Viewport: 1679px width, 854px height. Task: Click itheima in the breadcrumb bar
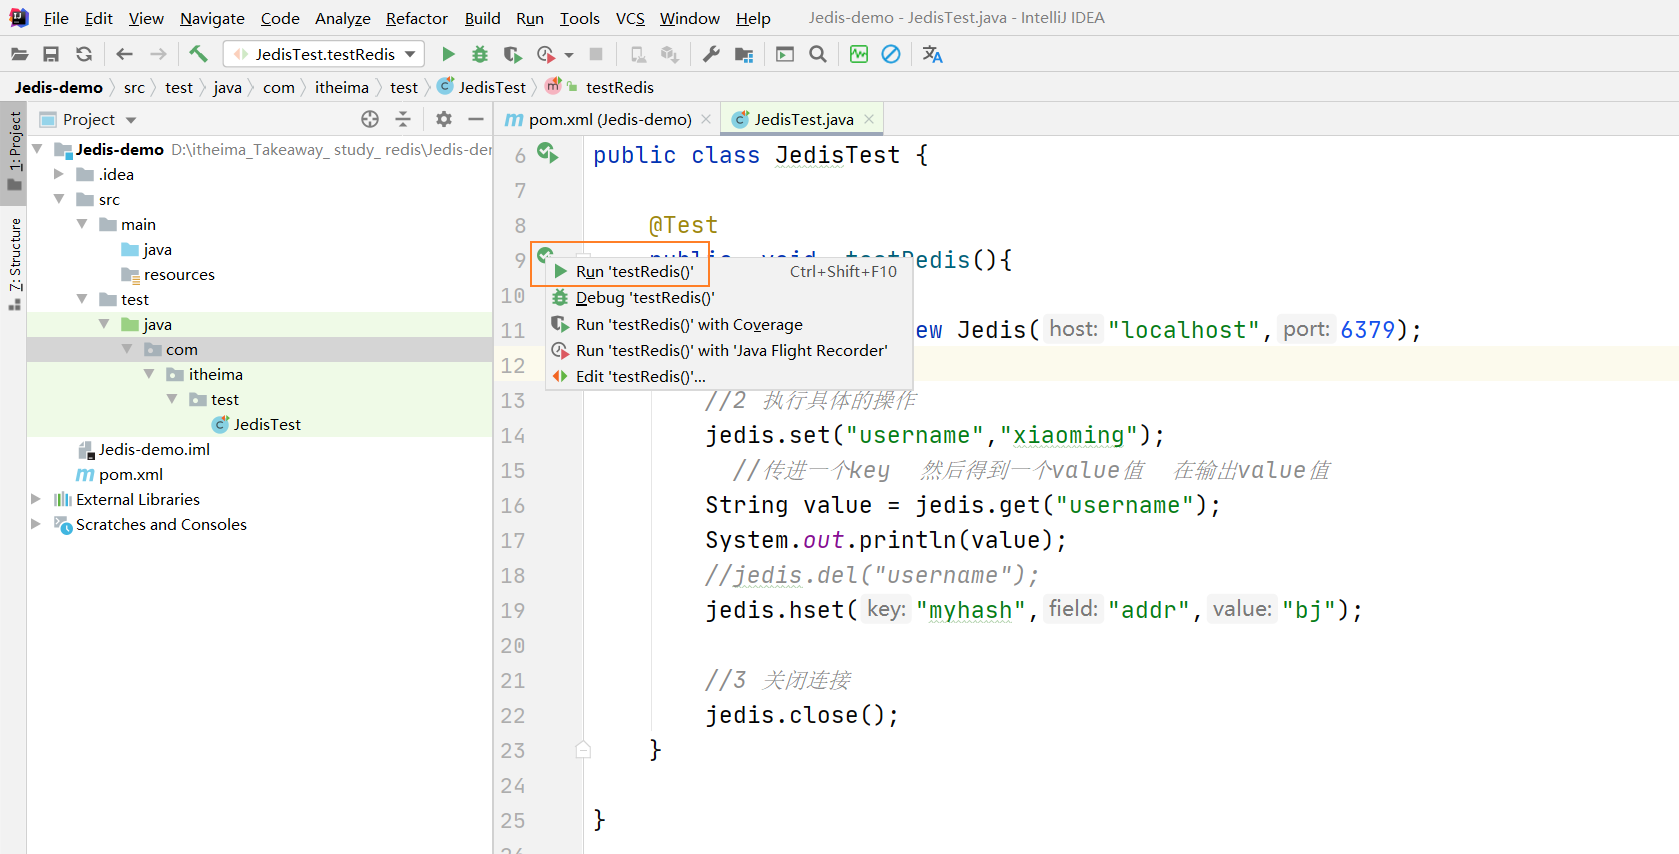[342, 87]
